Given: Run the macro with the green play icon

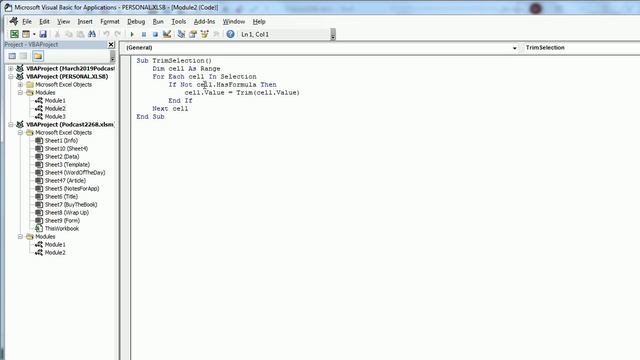Looking at the screenshot, I should (132, 34).
